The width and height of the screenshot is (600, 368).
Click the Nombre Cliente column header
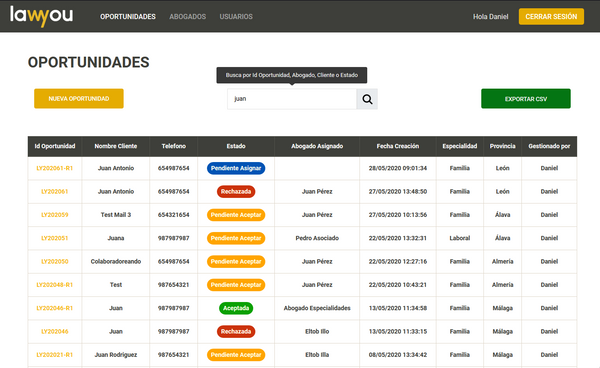[116, 146]
